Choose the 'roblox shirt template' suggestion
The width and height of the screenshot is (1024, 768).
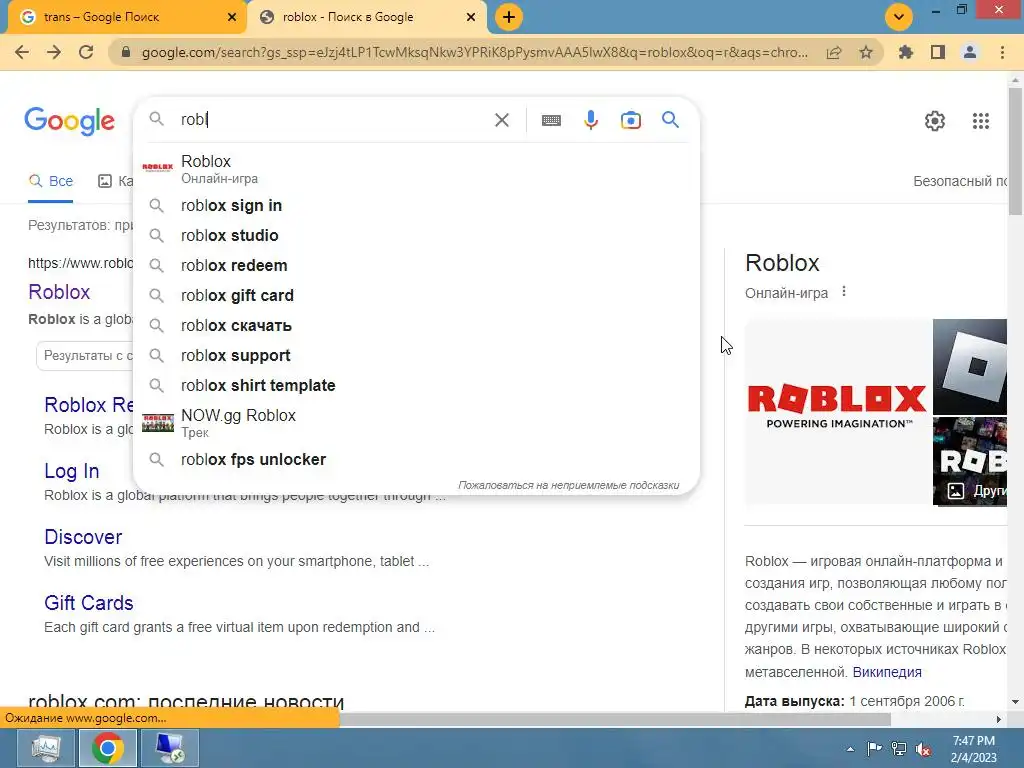tap(417, 386)
